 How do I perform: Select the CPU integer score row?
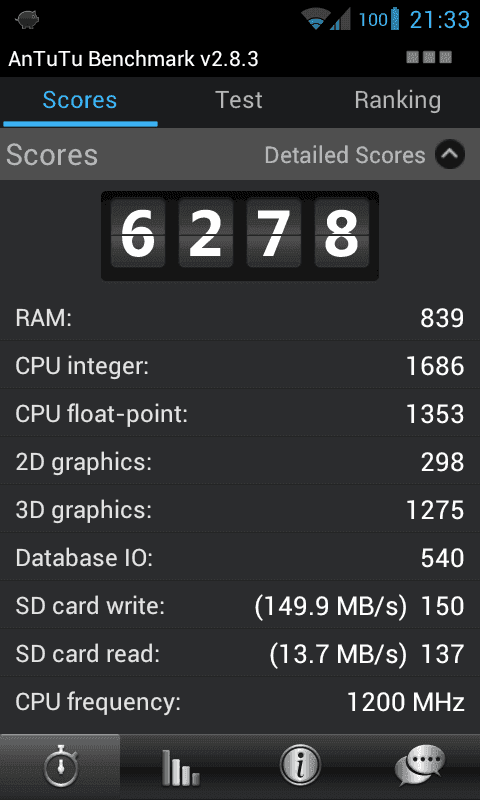[x=240, y=366]
